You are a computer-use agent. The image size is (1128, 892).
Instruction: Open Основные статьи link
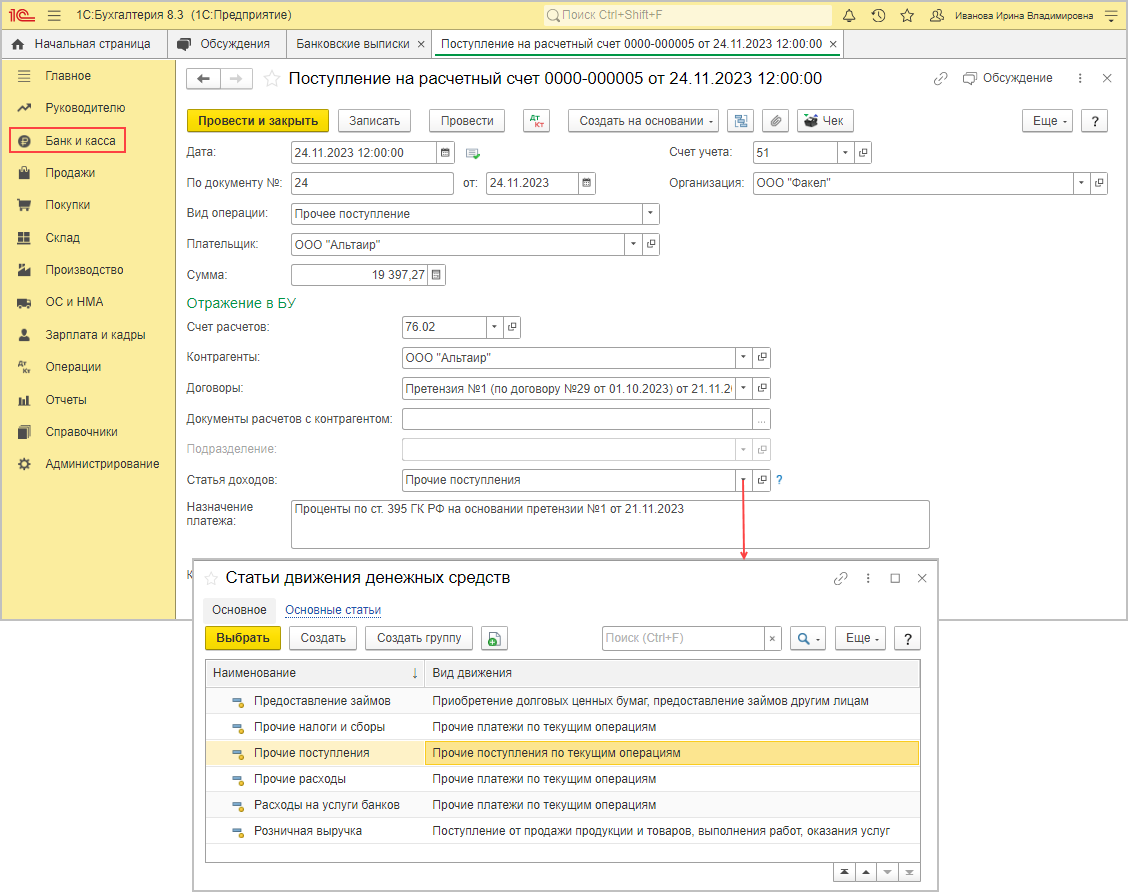[333, 610]
